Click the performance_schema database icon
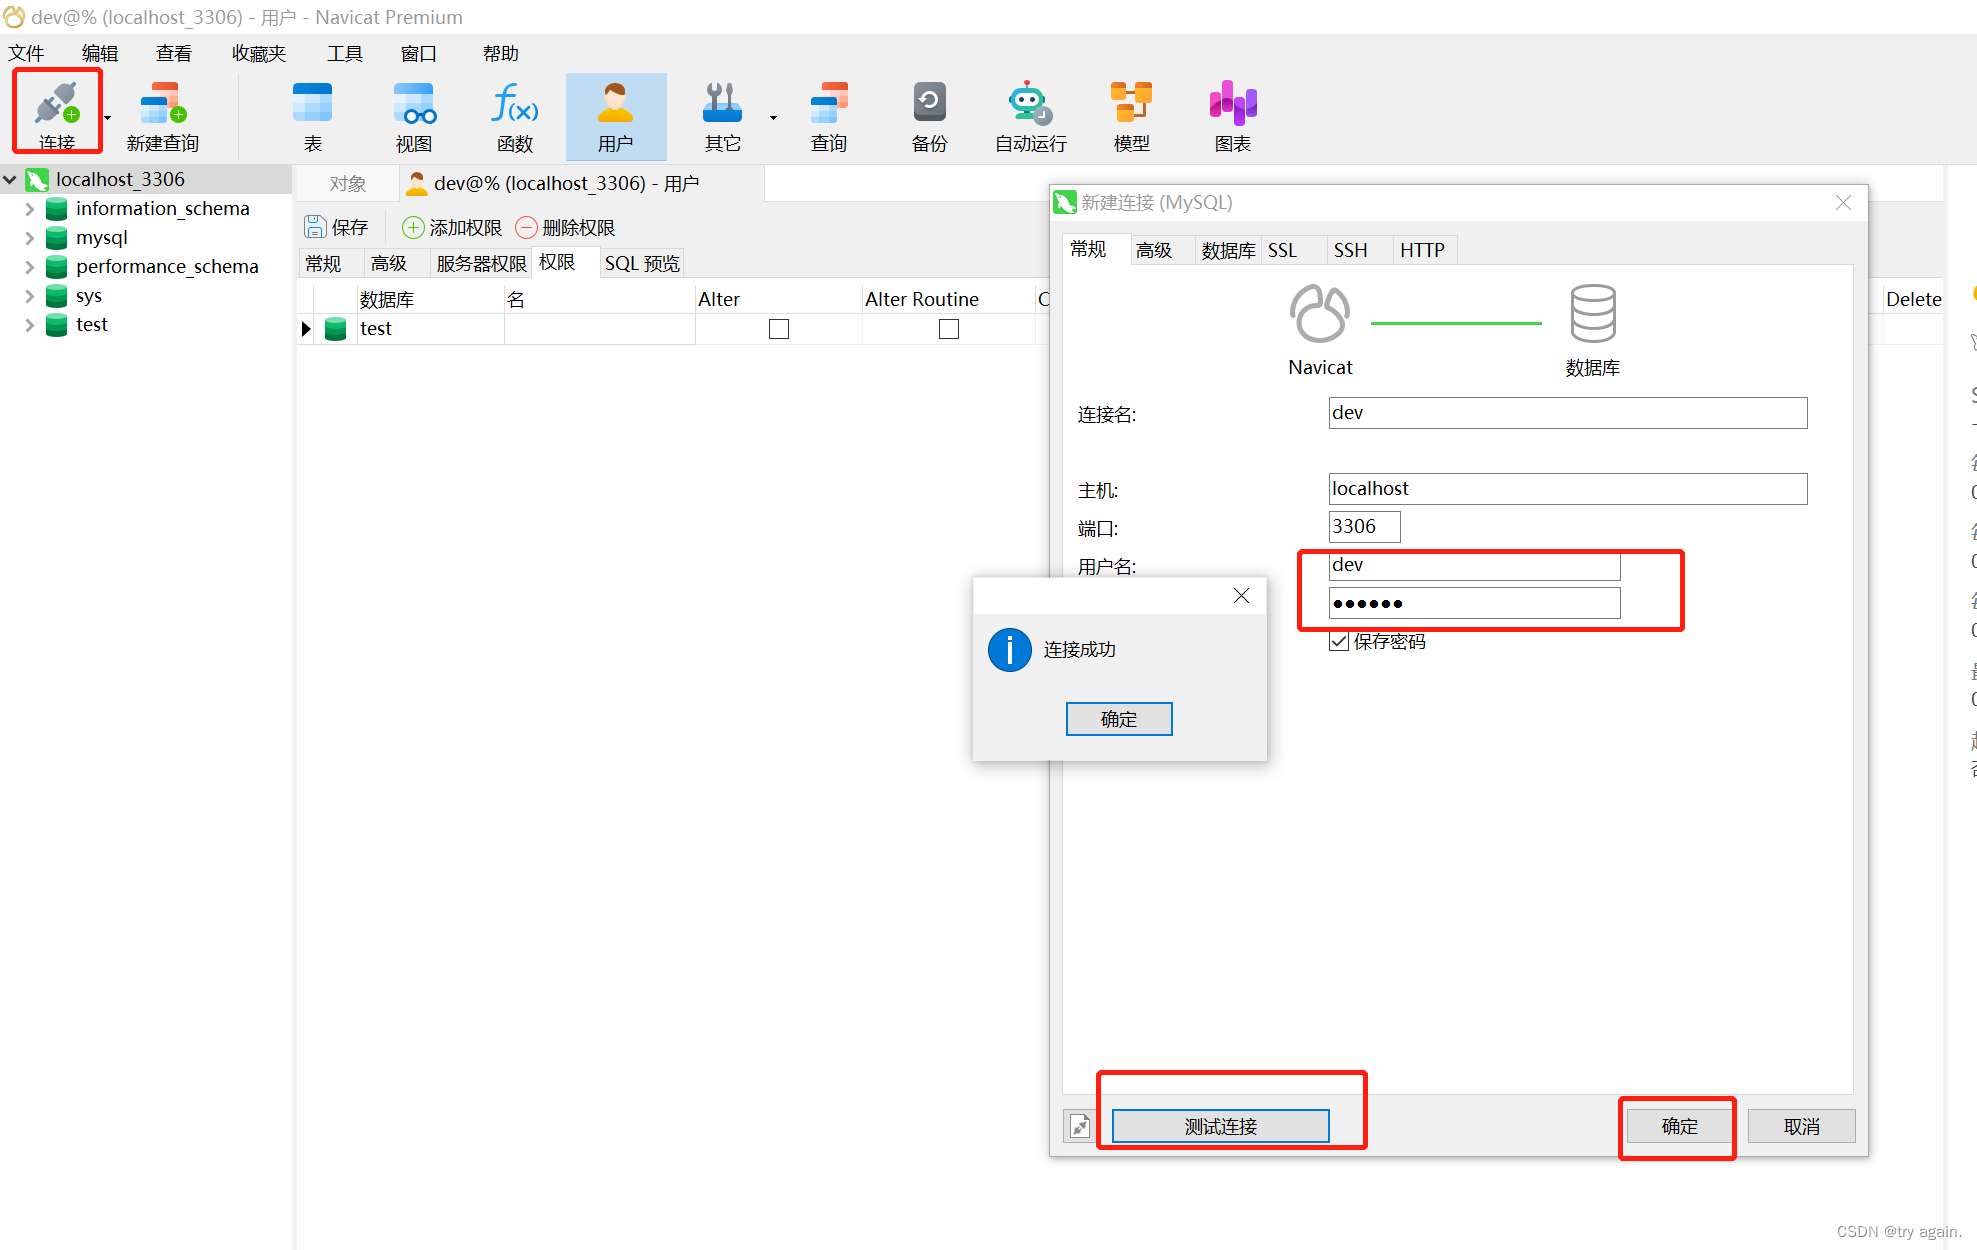The height and width of the screenshot is (1250, 1977). point(57,266)
